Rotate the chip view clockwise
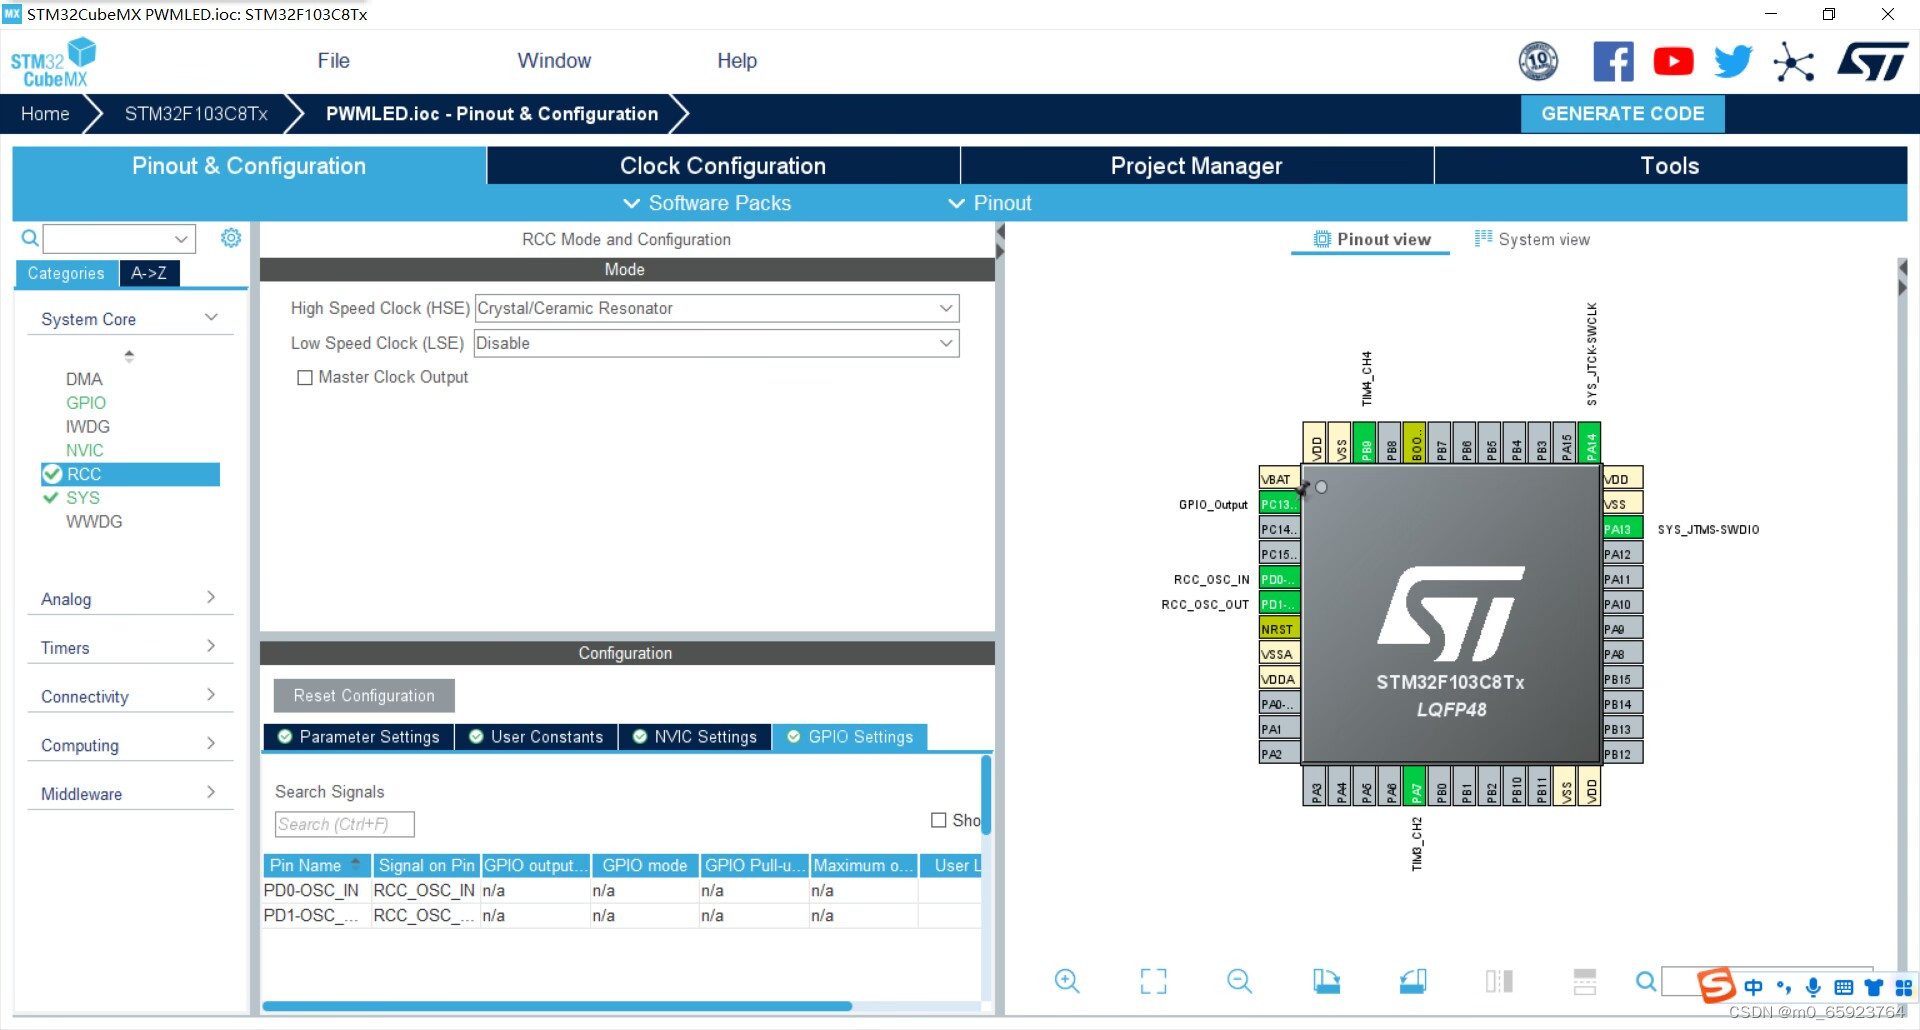The width and height of the screenshot is (1920, 1030). pyautogui.click(x=1326, y=981)
